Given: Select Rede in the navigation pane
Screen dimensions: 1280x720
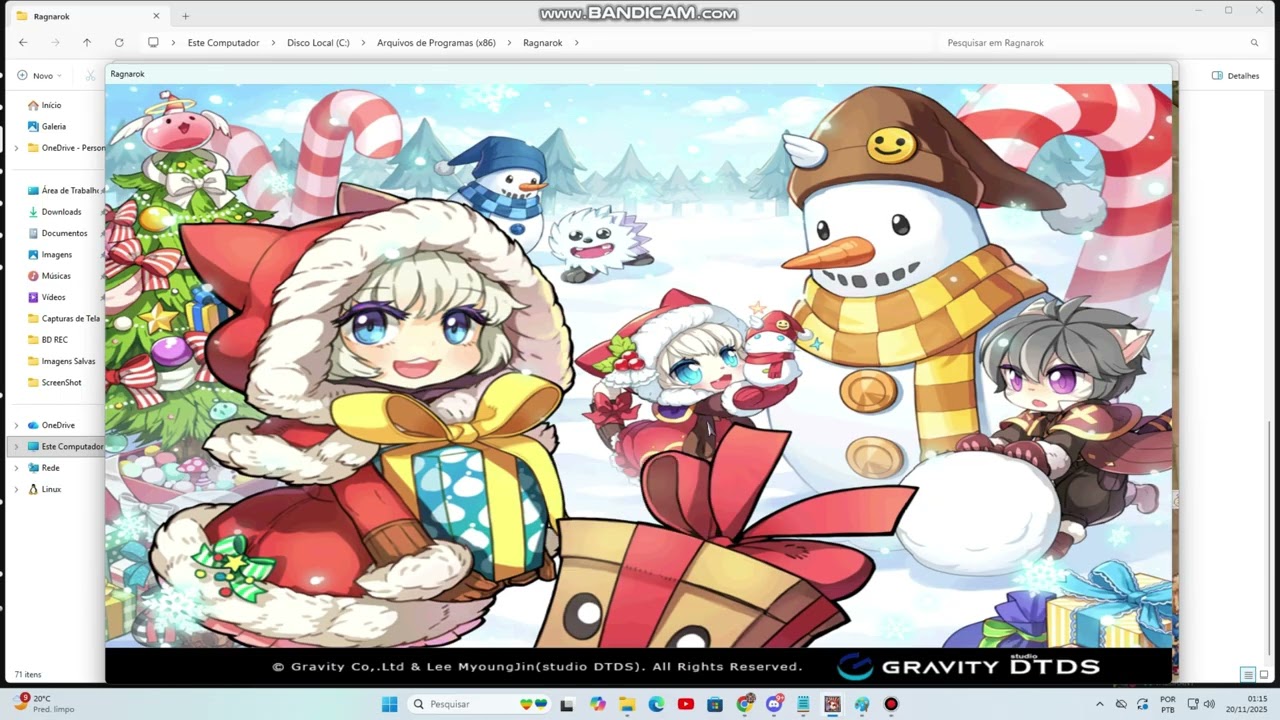Looking at the screenshot, I should (44, 468).
